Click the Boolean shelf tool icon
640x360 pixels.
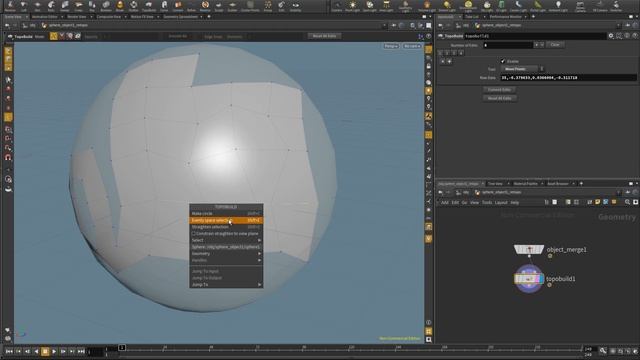click(106, 6)
